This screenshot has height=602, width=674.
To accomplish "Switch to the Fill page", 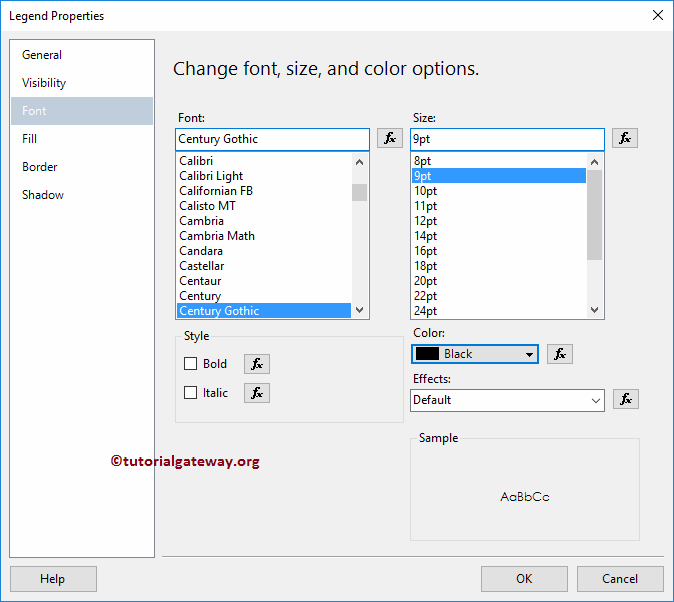I will click(82, 139).
